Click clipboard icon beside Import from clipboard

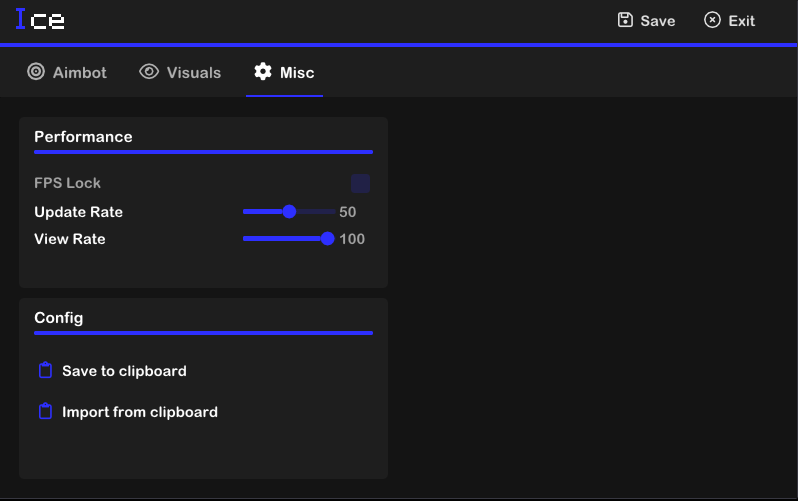click(45, 412)
